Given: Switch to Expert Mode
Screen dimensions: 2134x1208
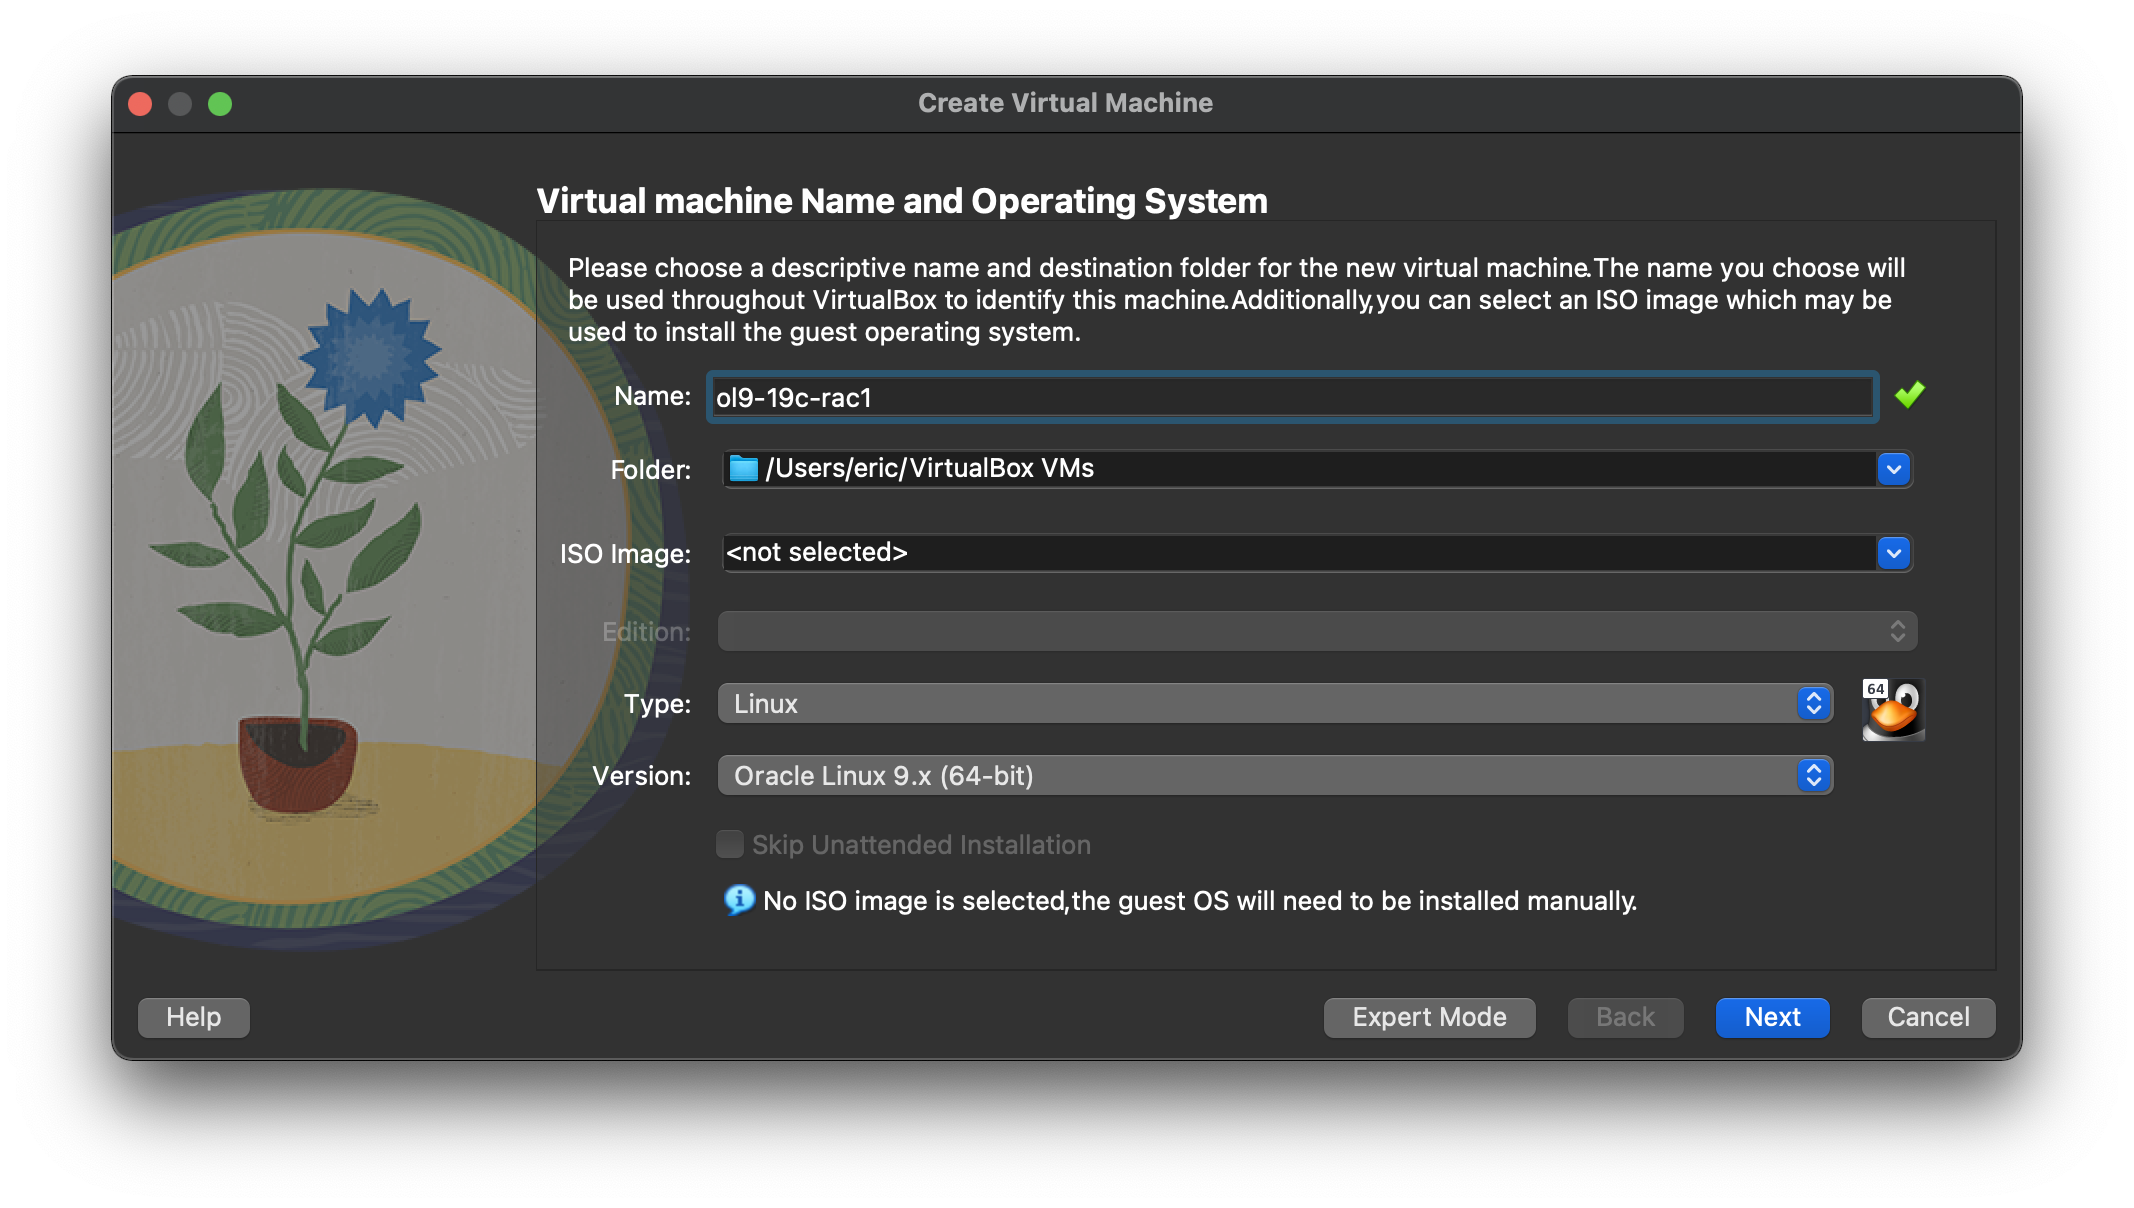Looking at the screenshot, I should (x=1429, y=1017).
